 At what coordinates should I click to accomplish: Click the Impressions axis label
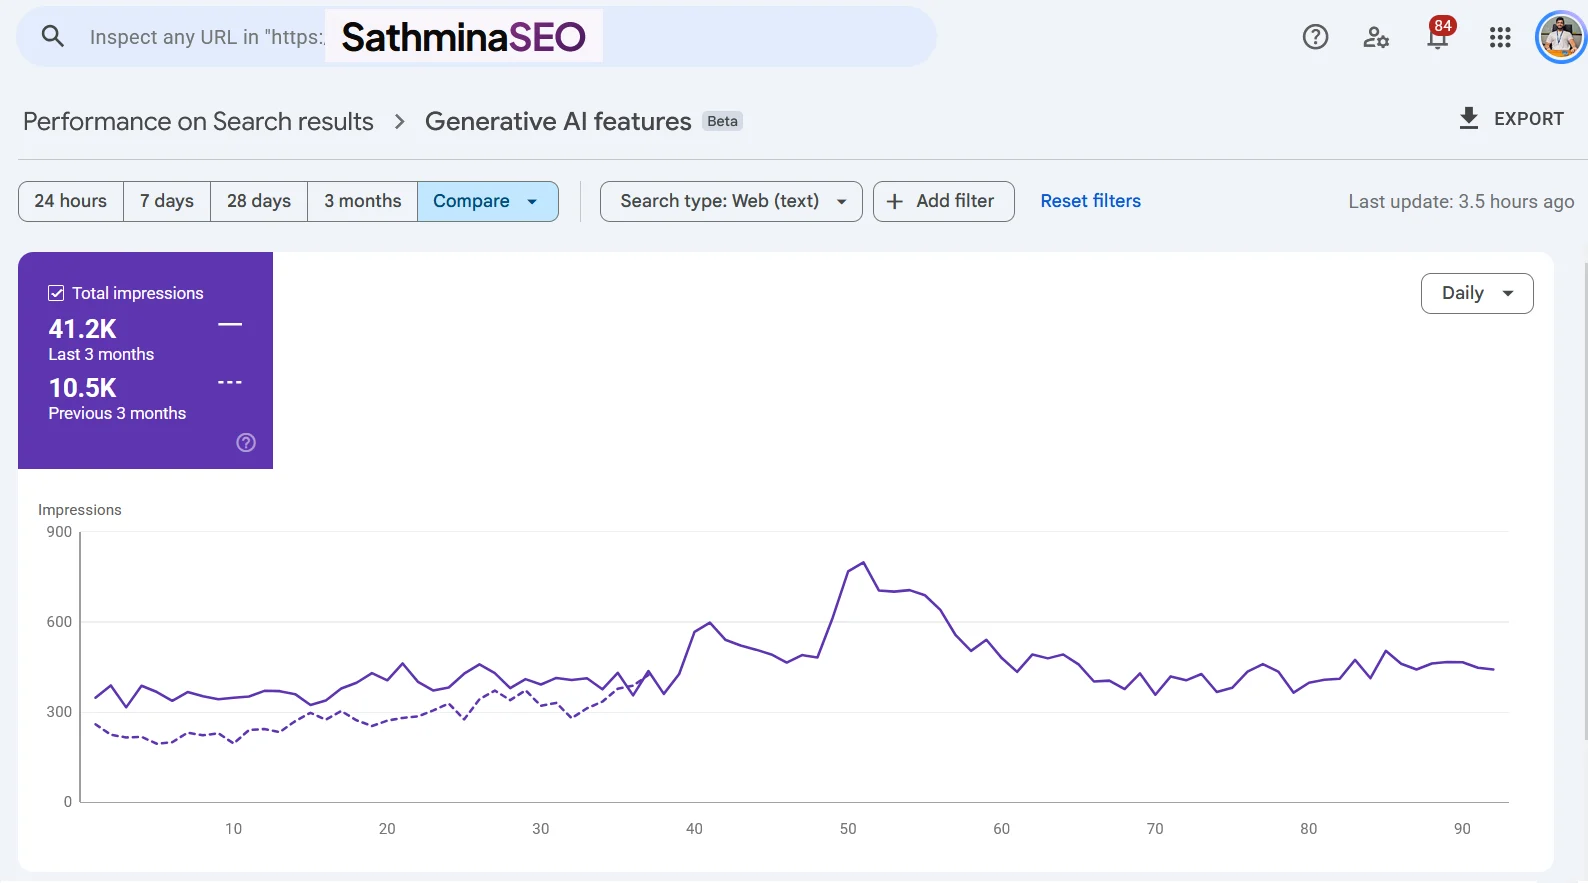[x=80, y=510]
